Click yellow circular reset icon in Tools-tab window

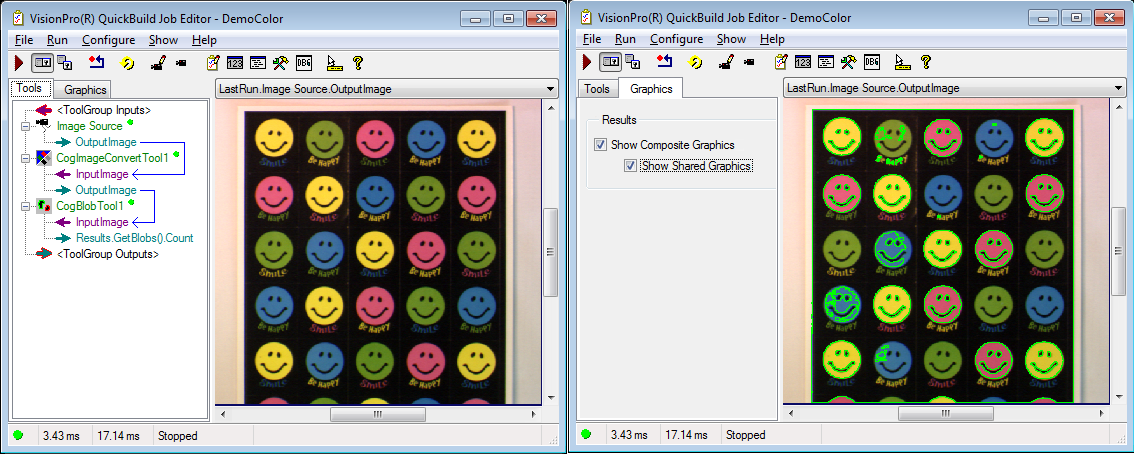point(127,63)
